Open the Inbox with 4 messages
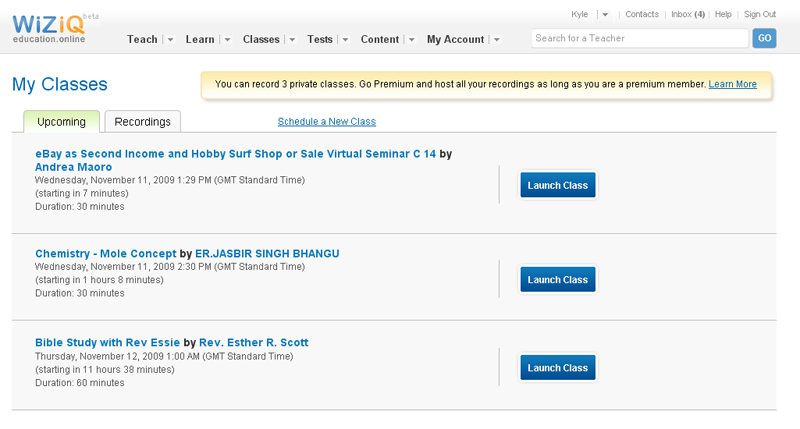800x429 pixels. click(x=688, y=15)
